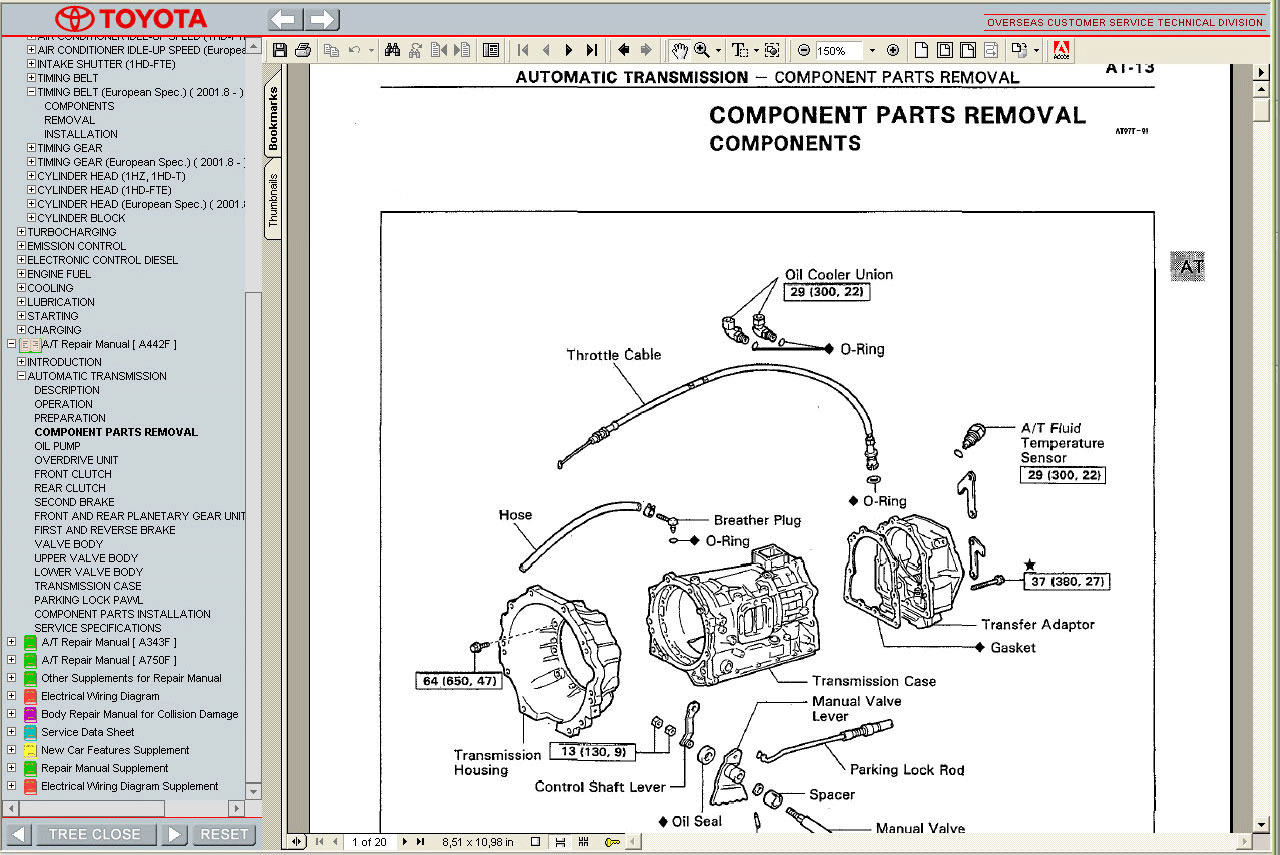Screen dimensions: 1280x855
Task: Expand the Electrical Wiring Diagram node
Action: coord(11,696)
